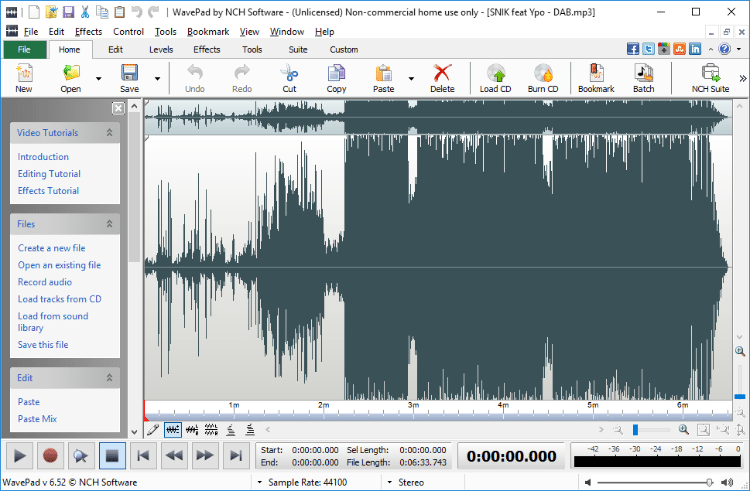The image size is (750, 491).
Task: Open the Control menu
Action: point(128,32)
